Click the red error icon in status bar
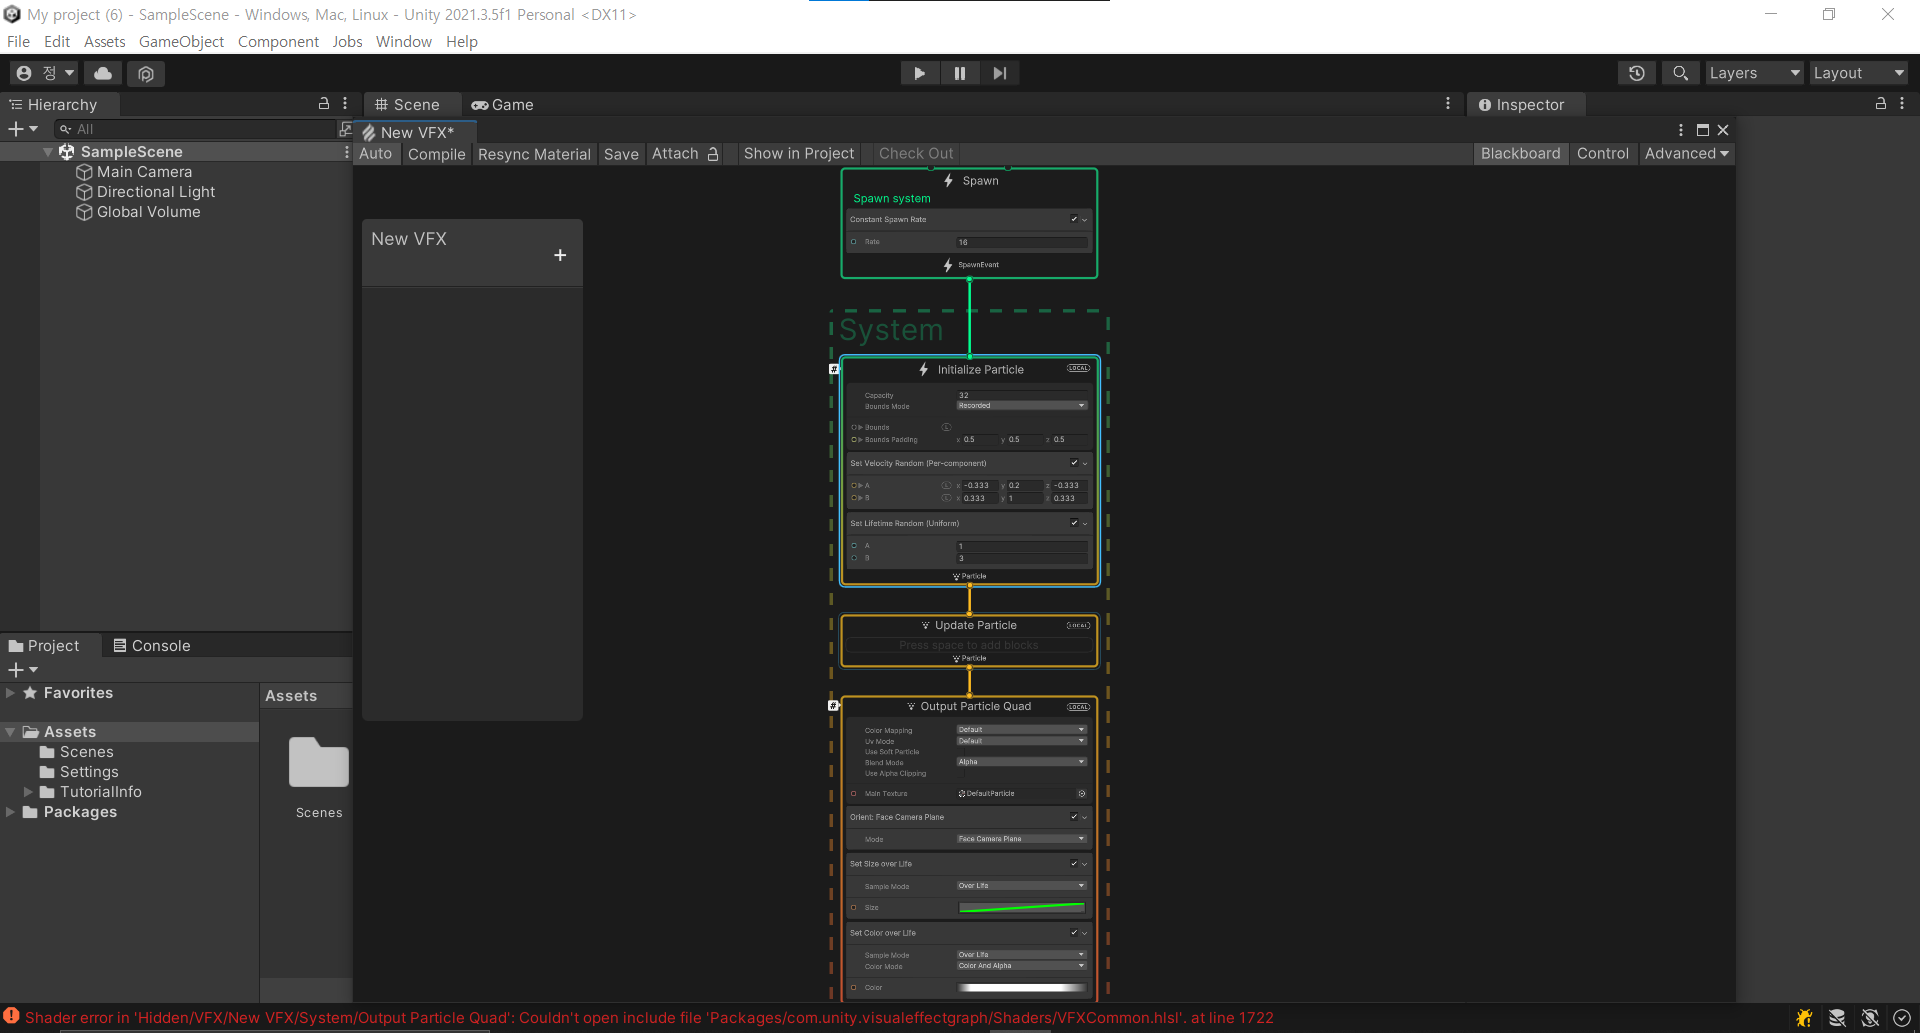The image size is (1920, 1033). coord(11,1016)
